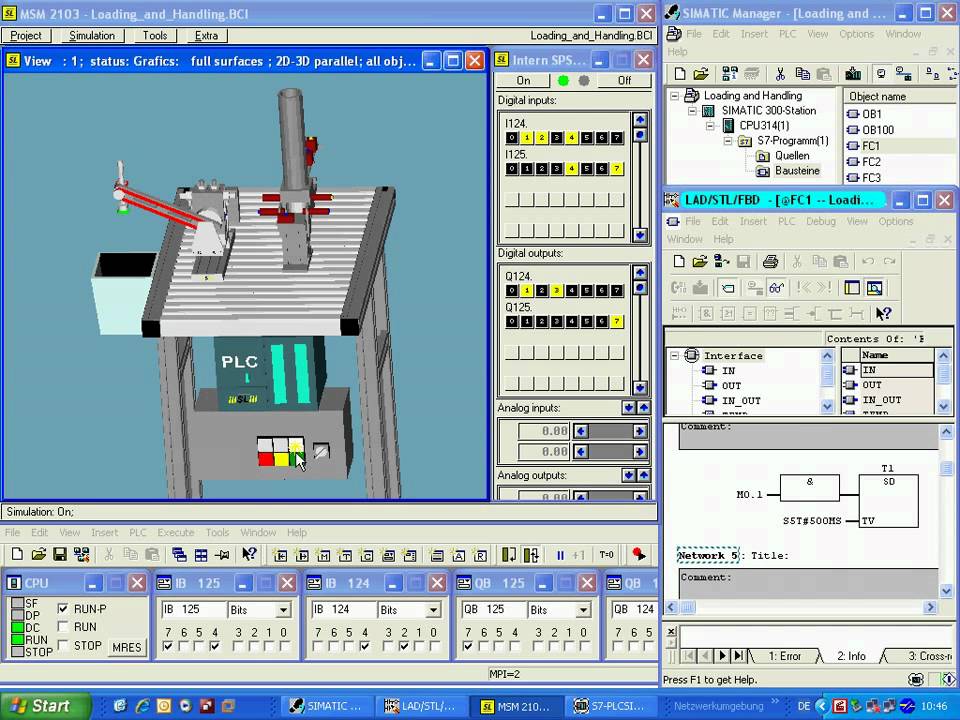Viewport: 960px width, 720px height.
Task: Open Bits format dropdown in IB 124 window
Action: pyautogui.click(x=433, y=610)
